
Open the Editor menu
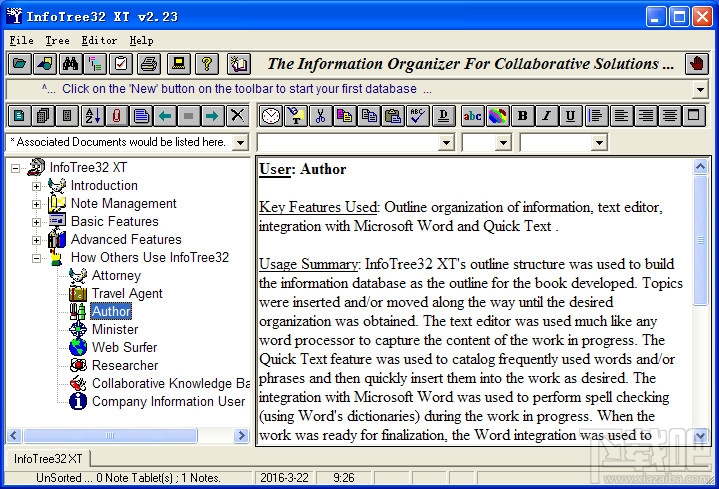point(99,40)
